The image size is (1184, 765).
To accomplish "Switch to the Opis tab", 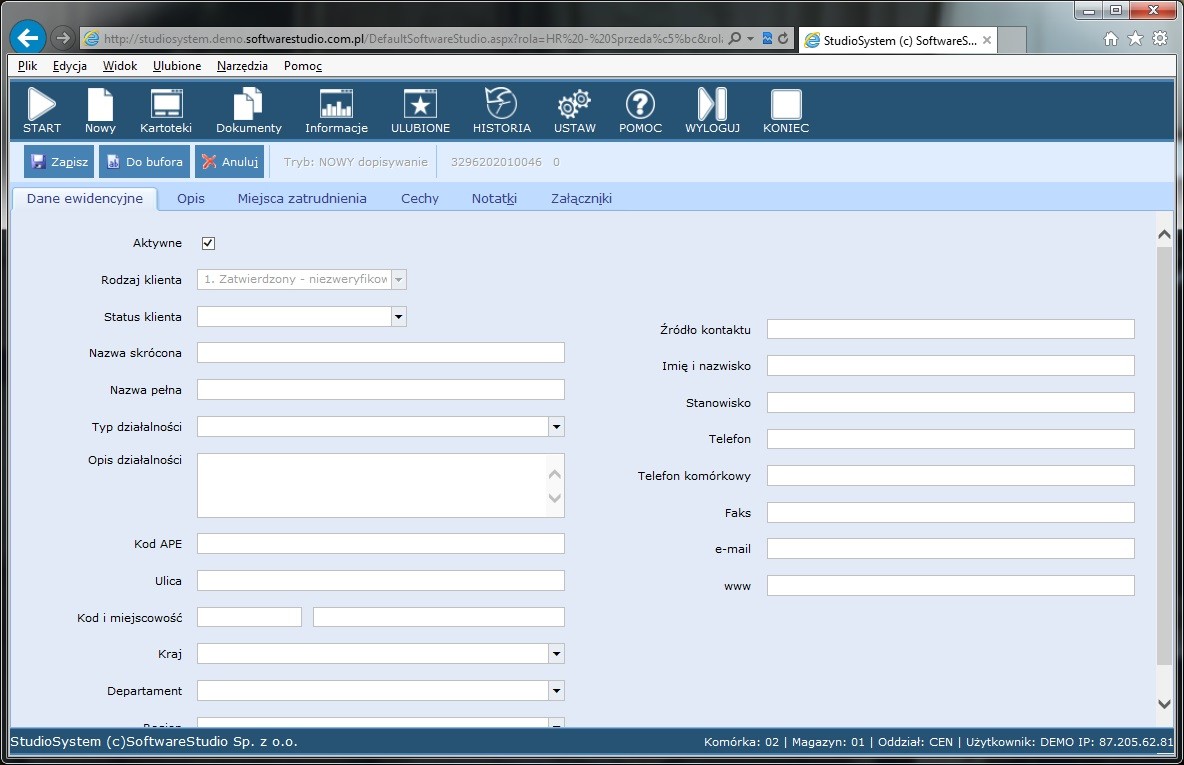I will pos(191,199).
